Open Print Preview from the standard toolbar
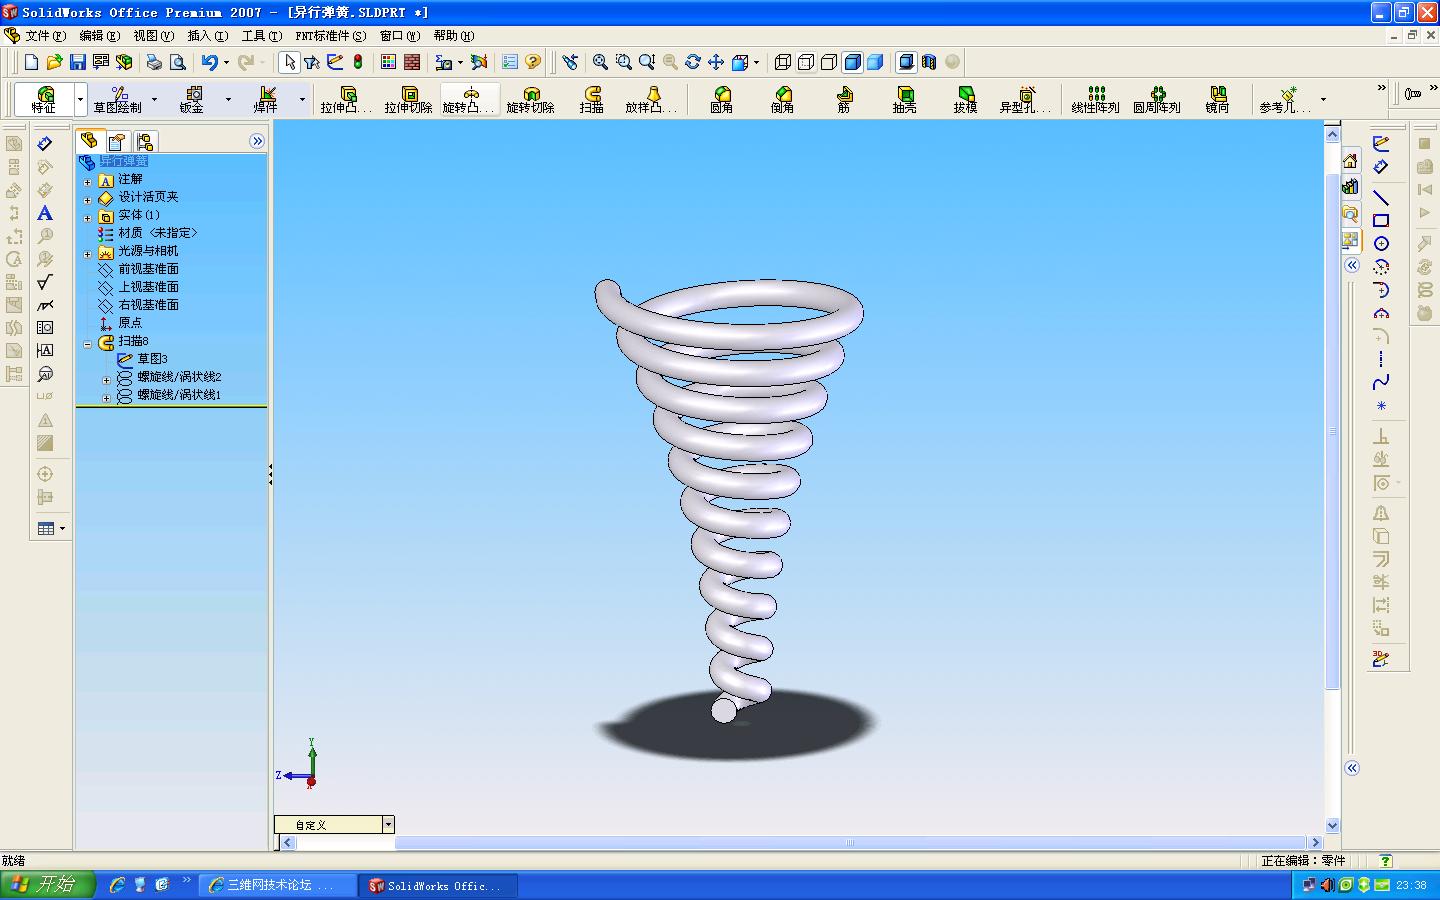This screenshot has width=1440, height=900. (177, 62)
